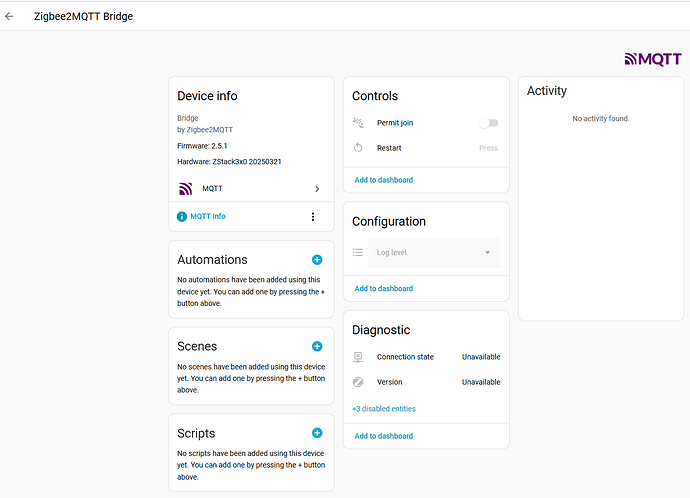This screenshot has width=690, height=498.
Task: Add Configuration entities to dashboard
Action: [383, 289]
